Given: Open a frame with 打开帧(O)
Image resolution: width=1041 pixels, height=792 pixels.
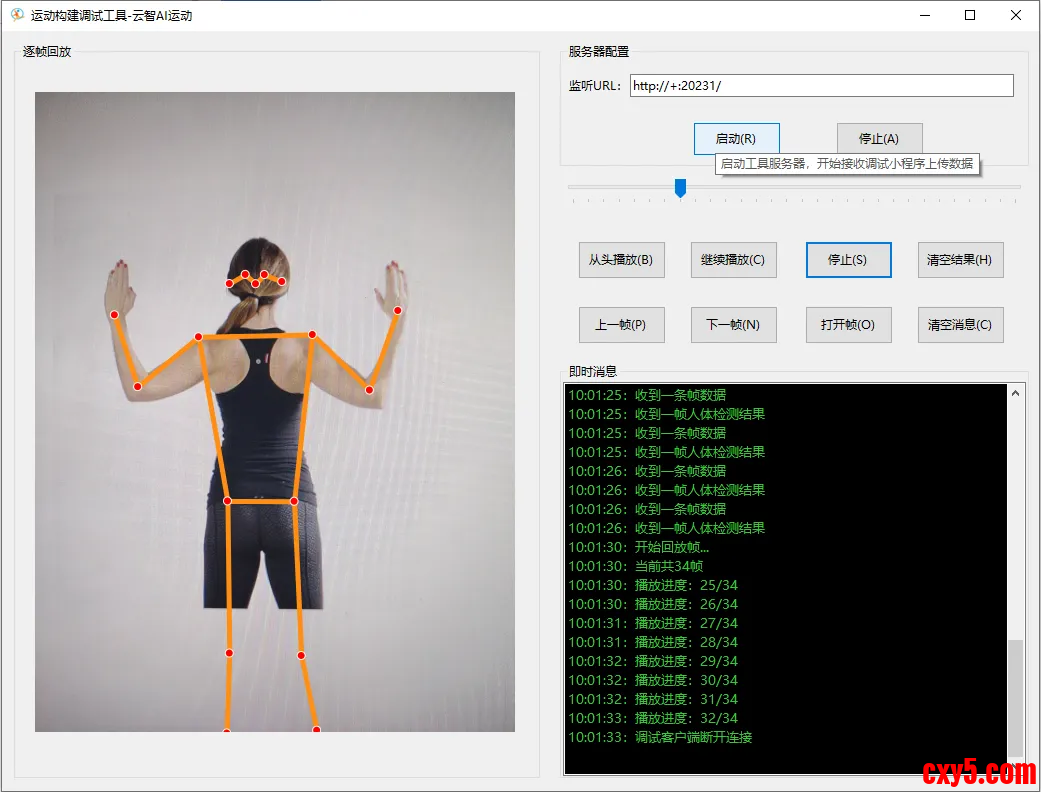Looking at the screenshot, I should click(848, 325).
